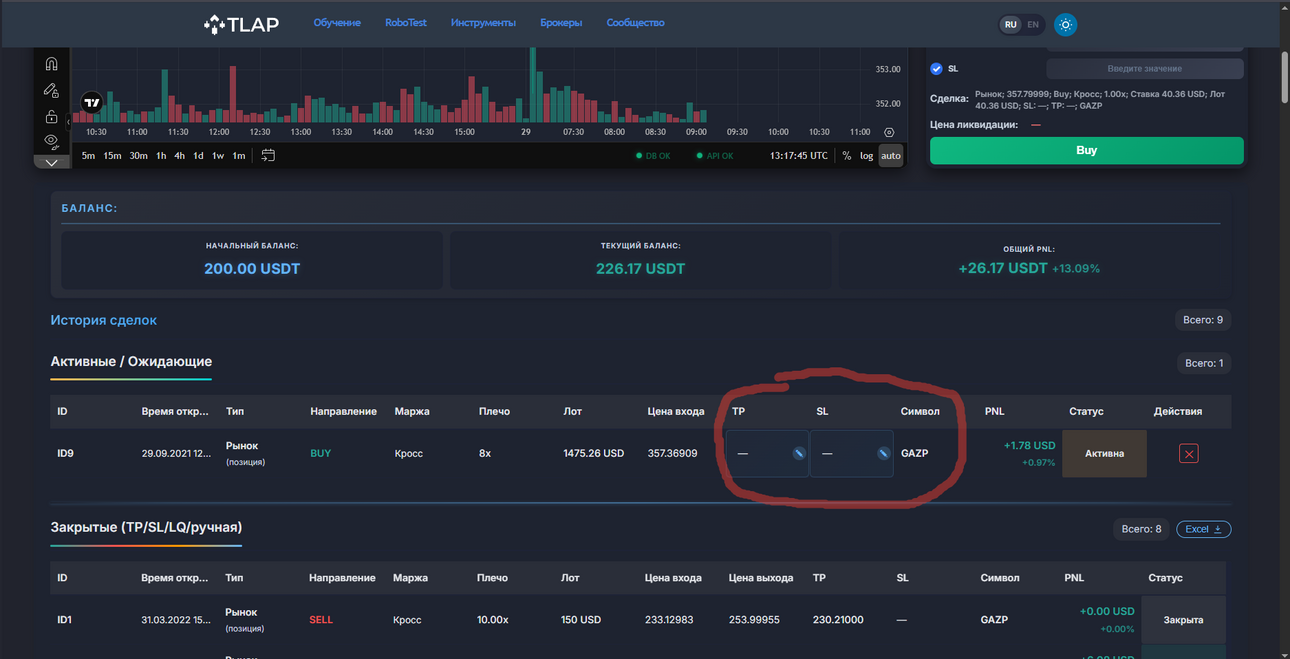Expand the chart tools chevron arrow
1290x659 pixels.
point(51,162)
